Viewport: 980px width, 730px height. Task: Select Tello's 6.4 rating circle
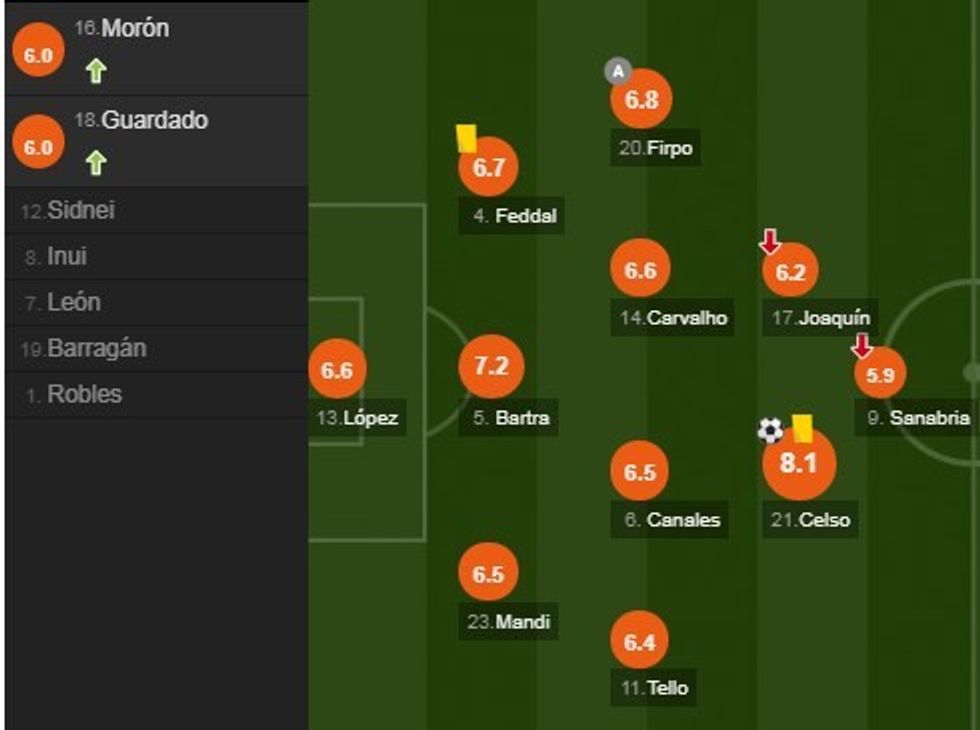coord(639,643)
